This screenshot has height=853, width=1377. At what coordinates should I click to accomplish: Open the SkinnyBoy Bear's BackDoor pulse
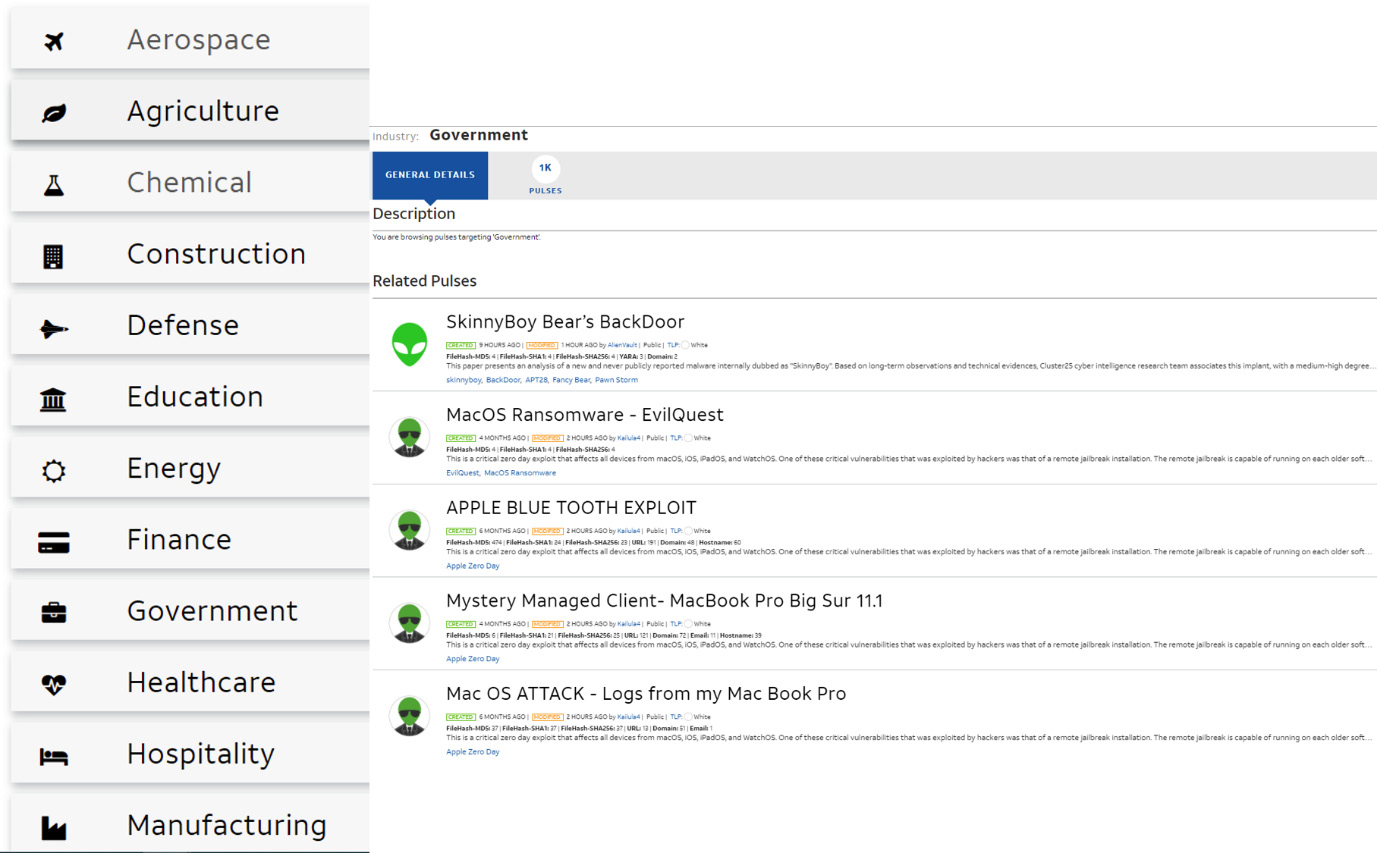click(x=565, y=322)
